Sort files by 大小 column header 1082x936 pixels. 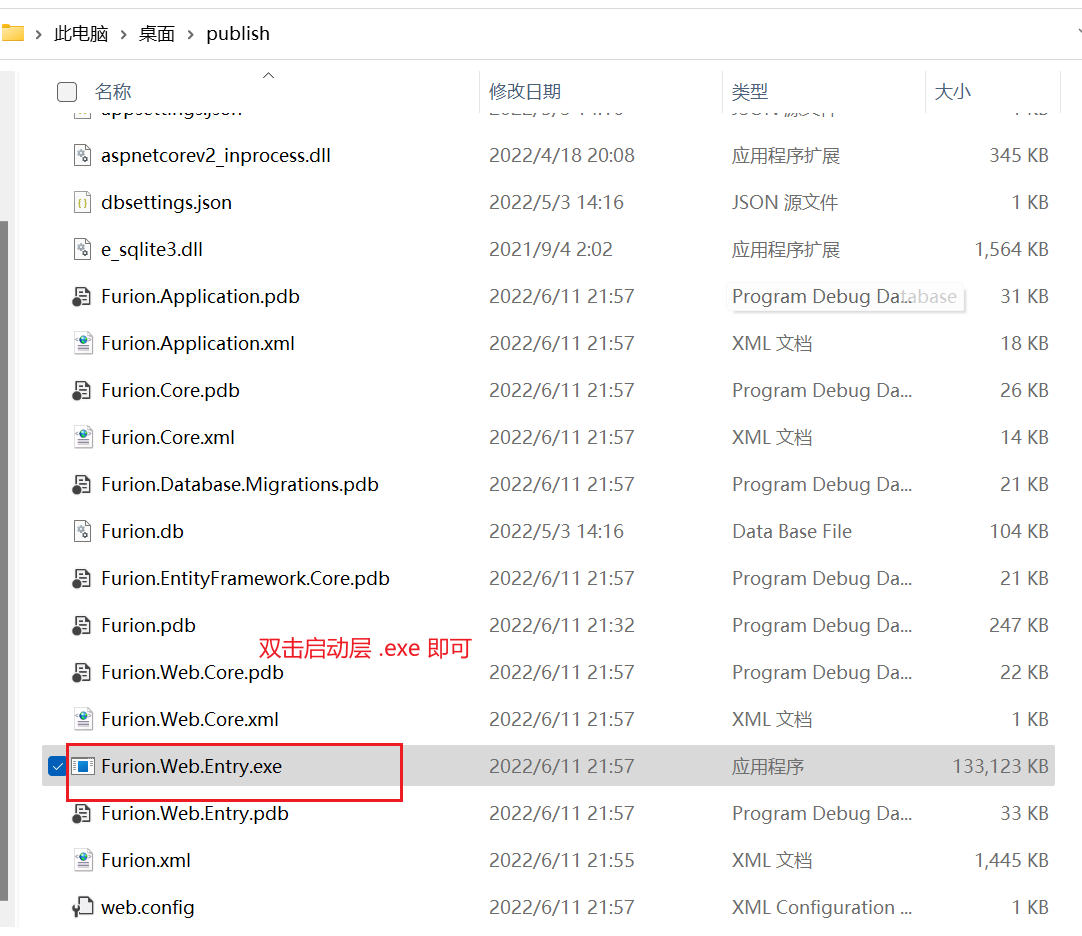click(x=952, y=92)
